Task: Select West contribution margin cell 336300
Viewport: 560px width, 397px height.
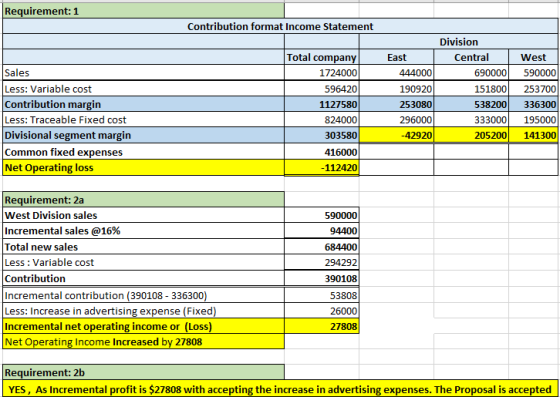Action: click(533, 104)
